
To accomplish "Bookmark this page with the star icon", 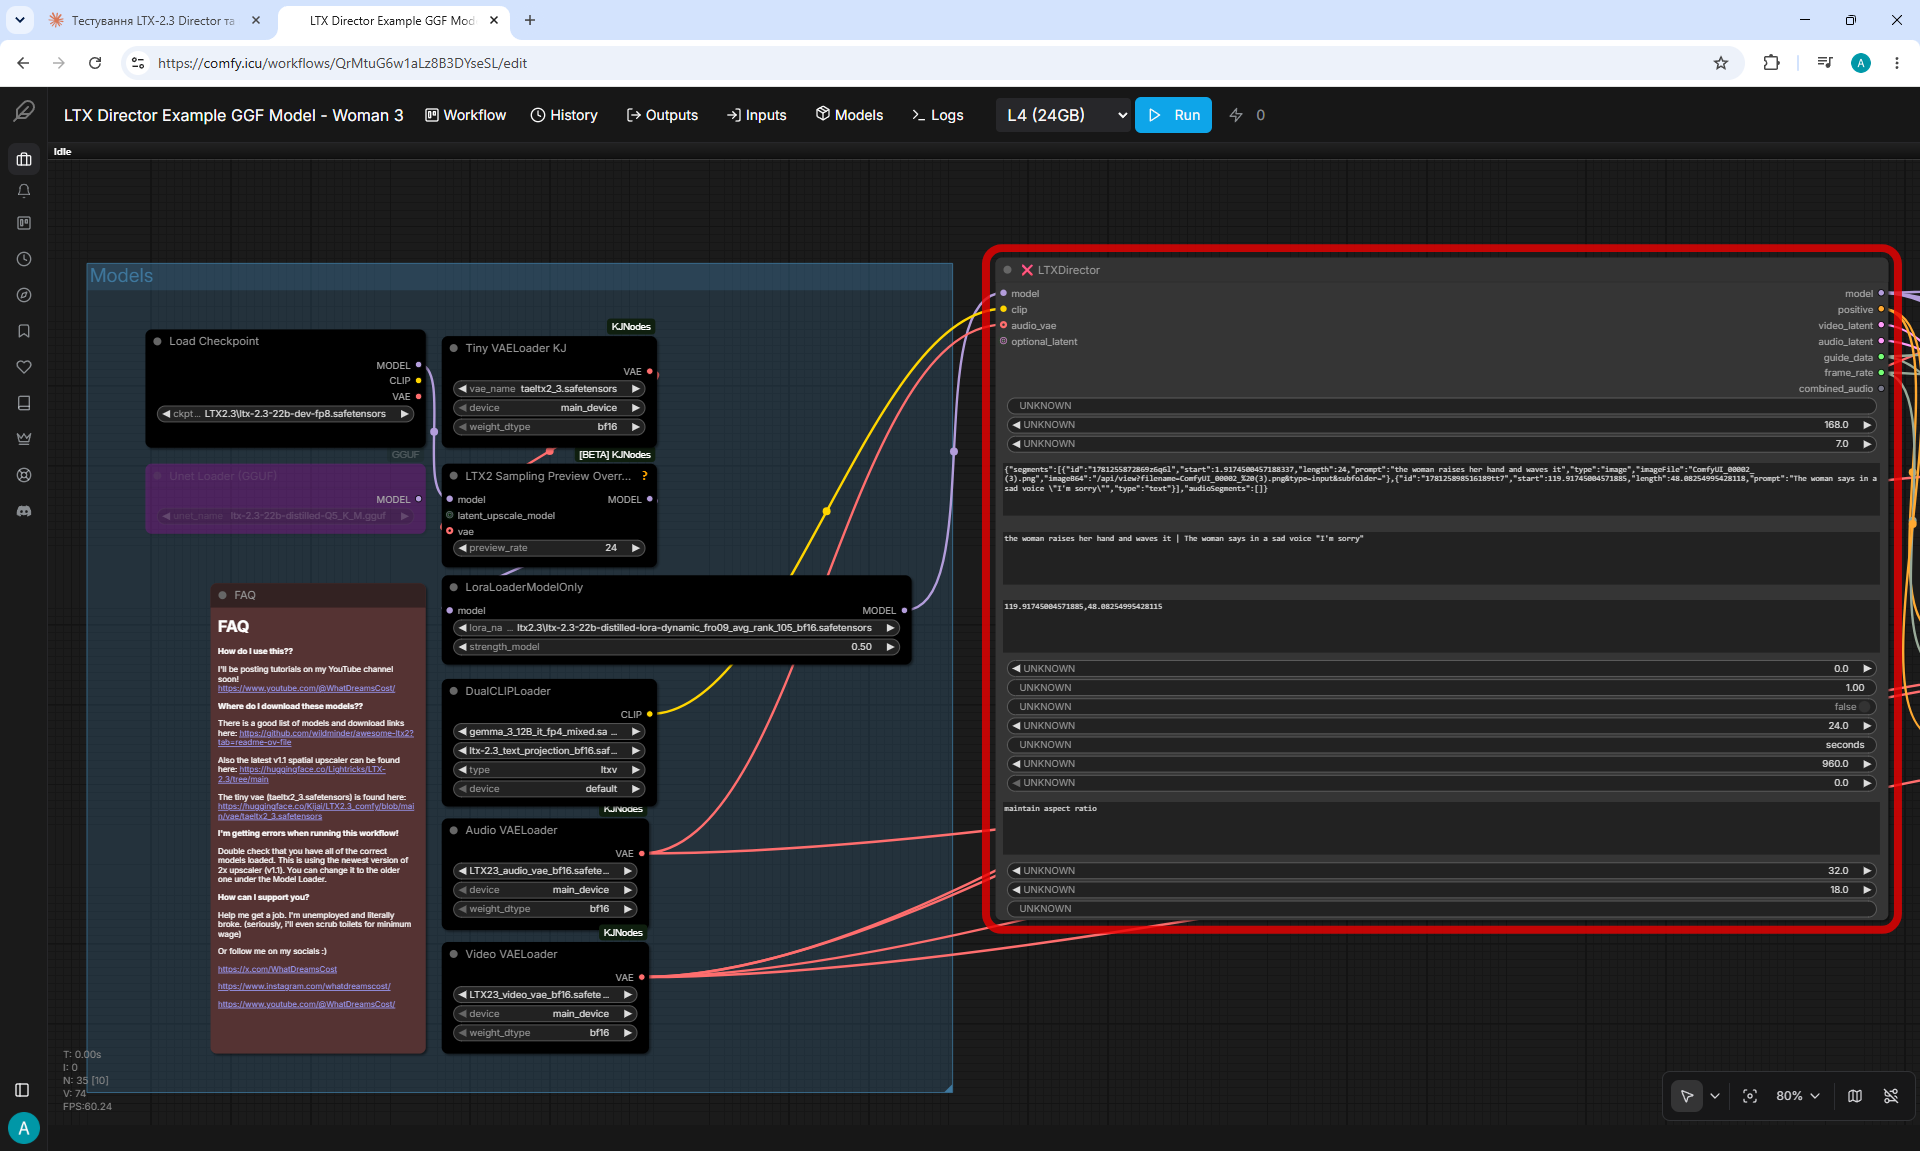I will coord(1721,63).
